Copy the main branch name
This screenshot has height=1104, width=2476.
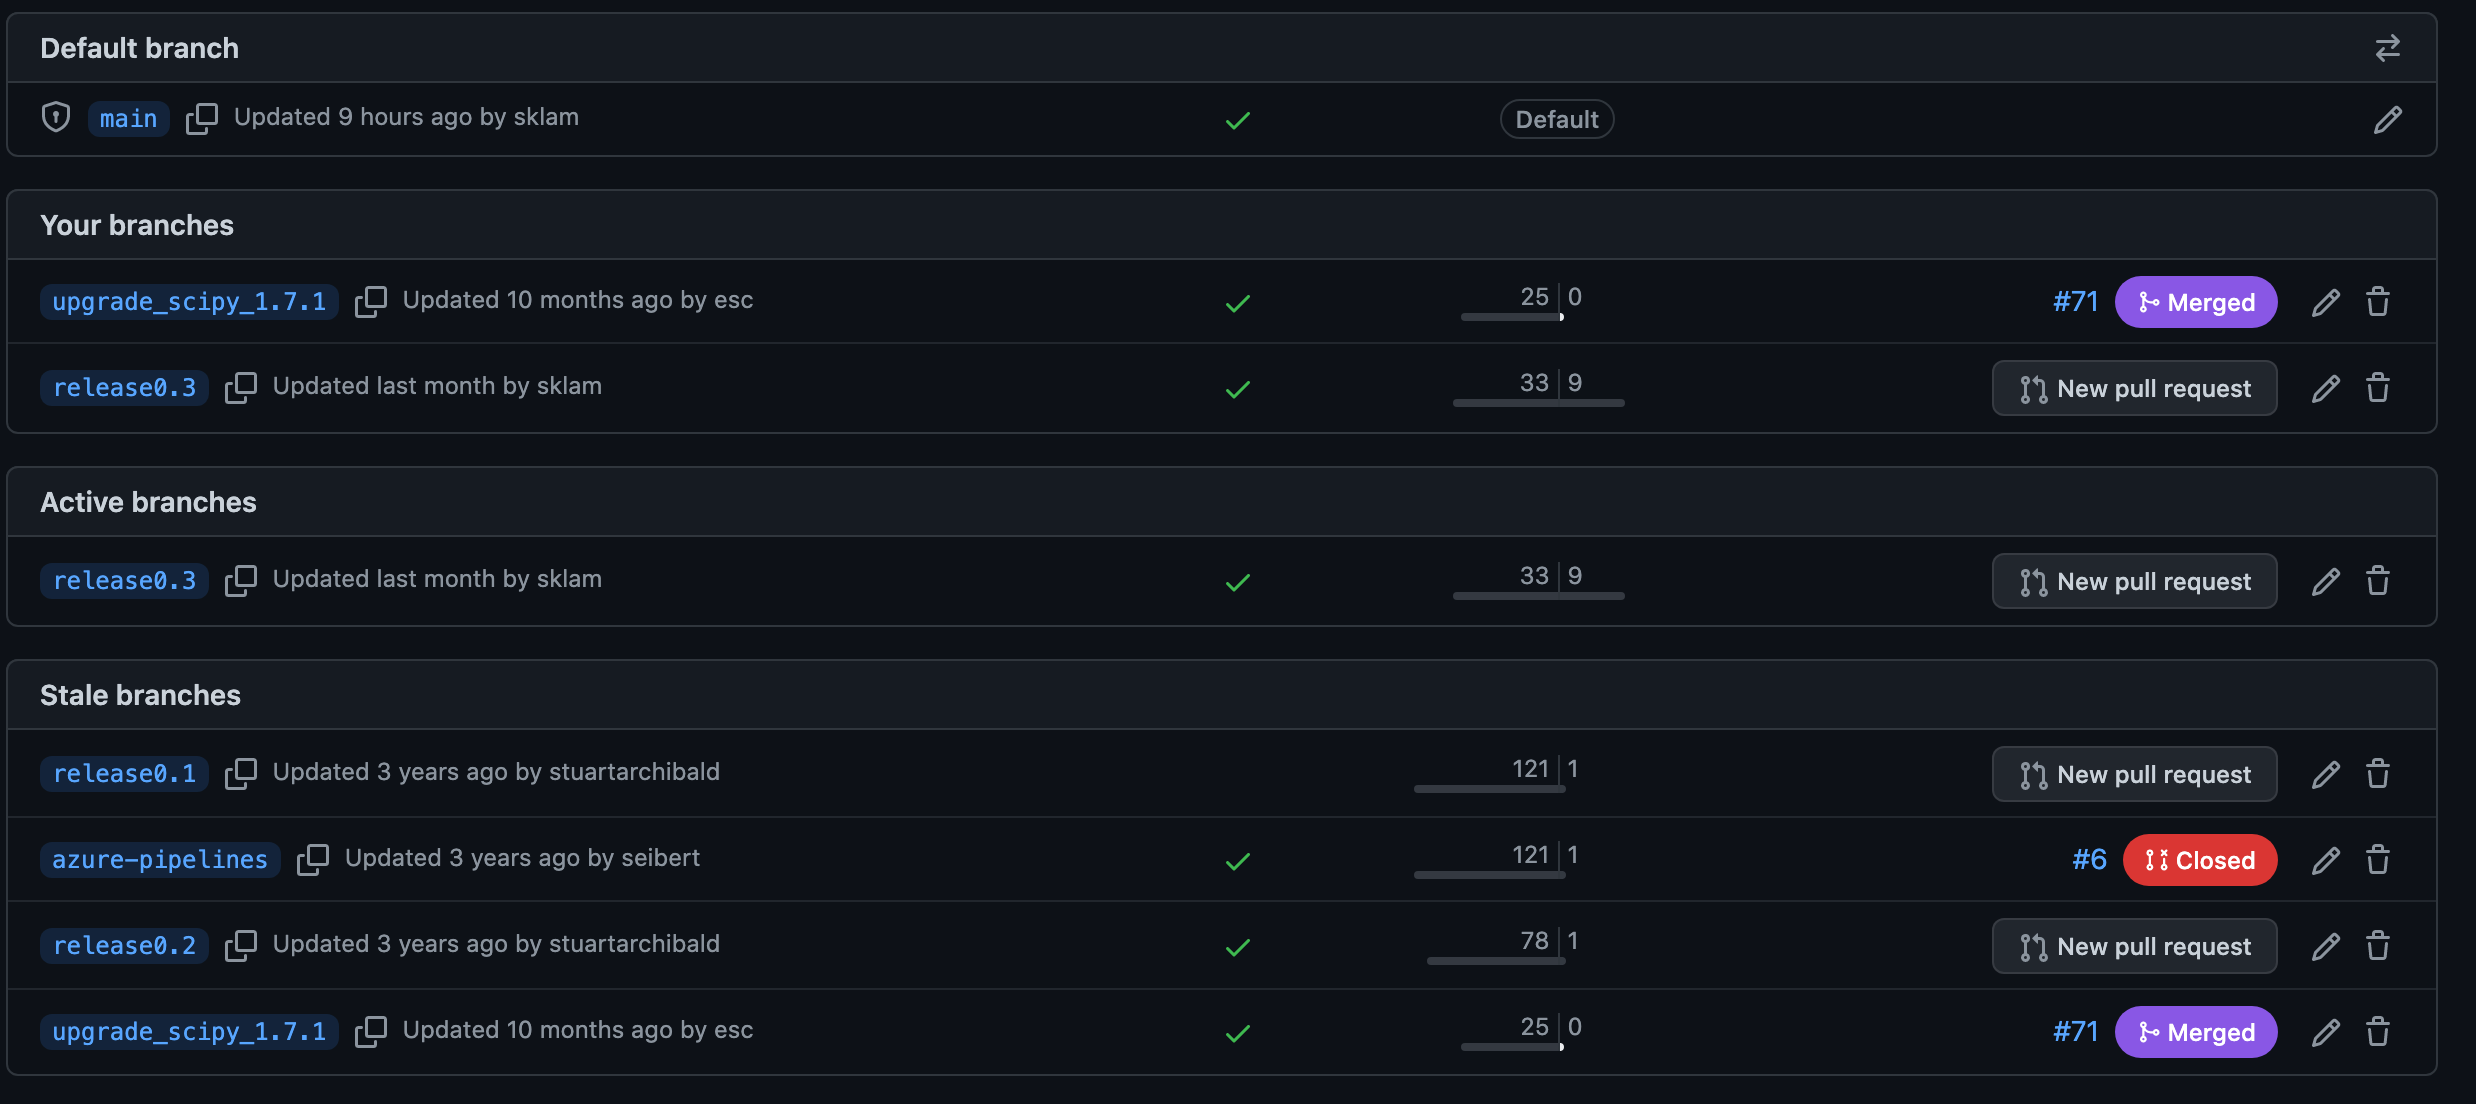[202, 118]
